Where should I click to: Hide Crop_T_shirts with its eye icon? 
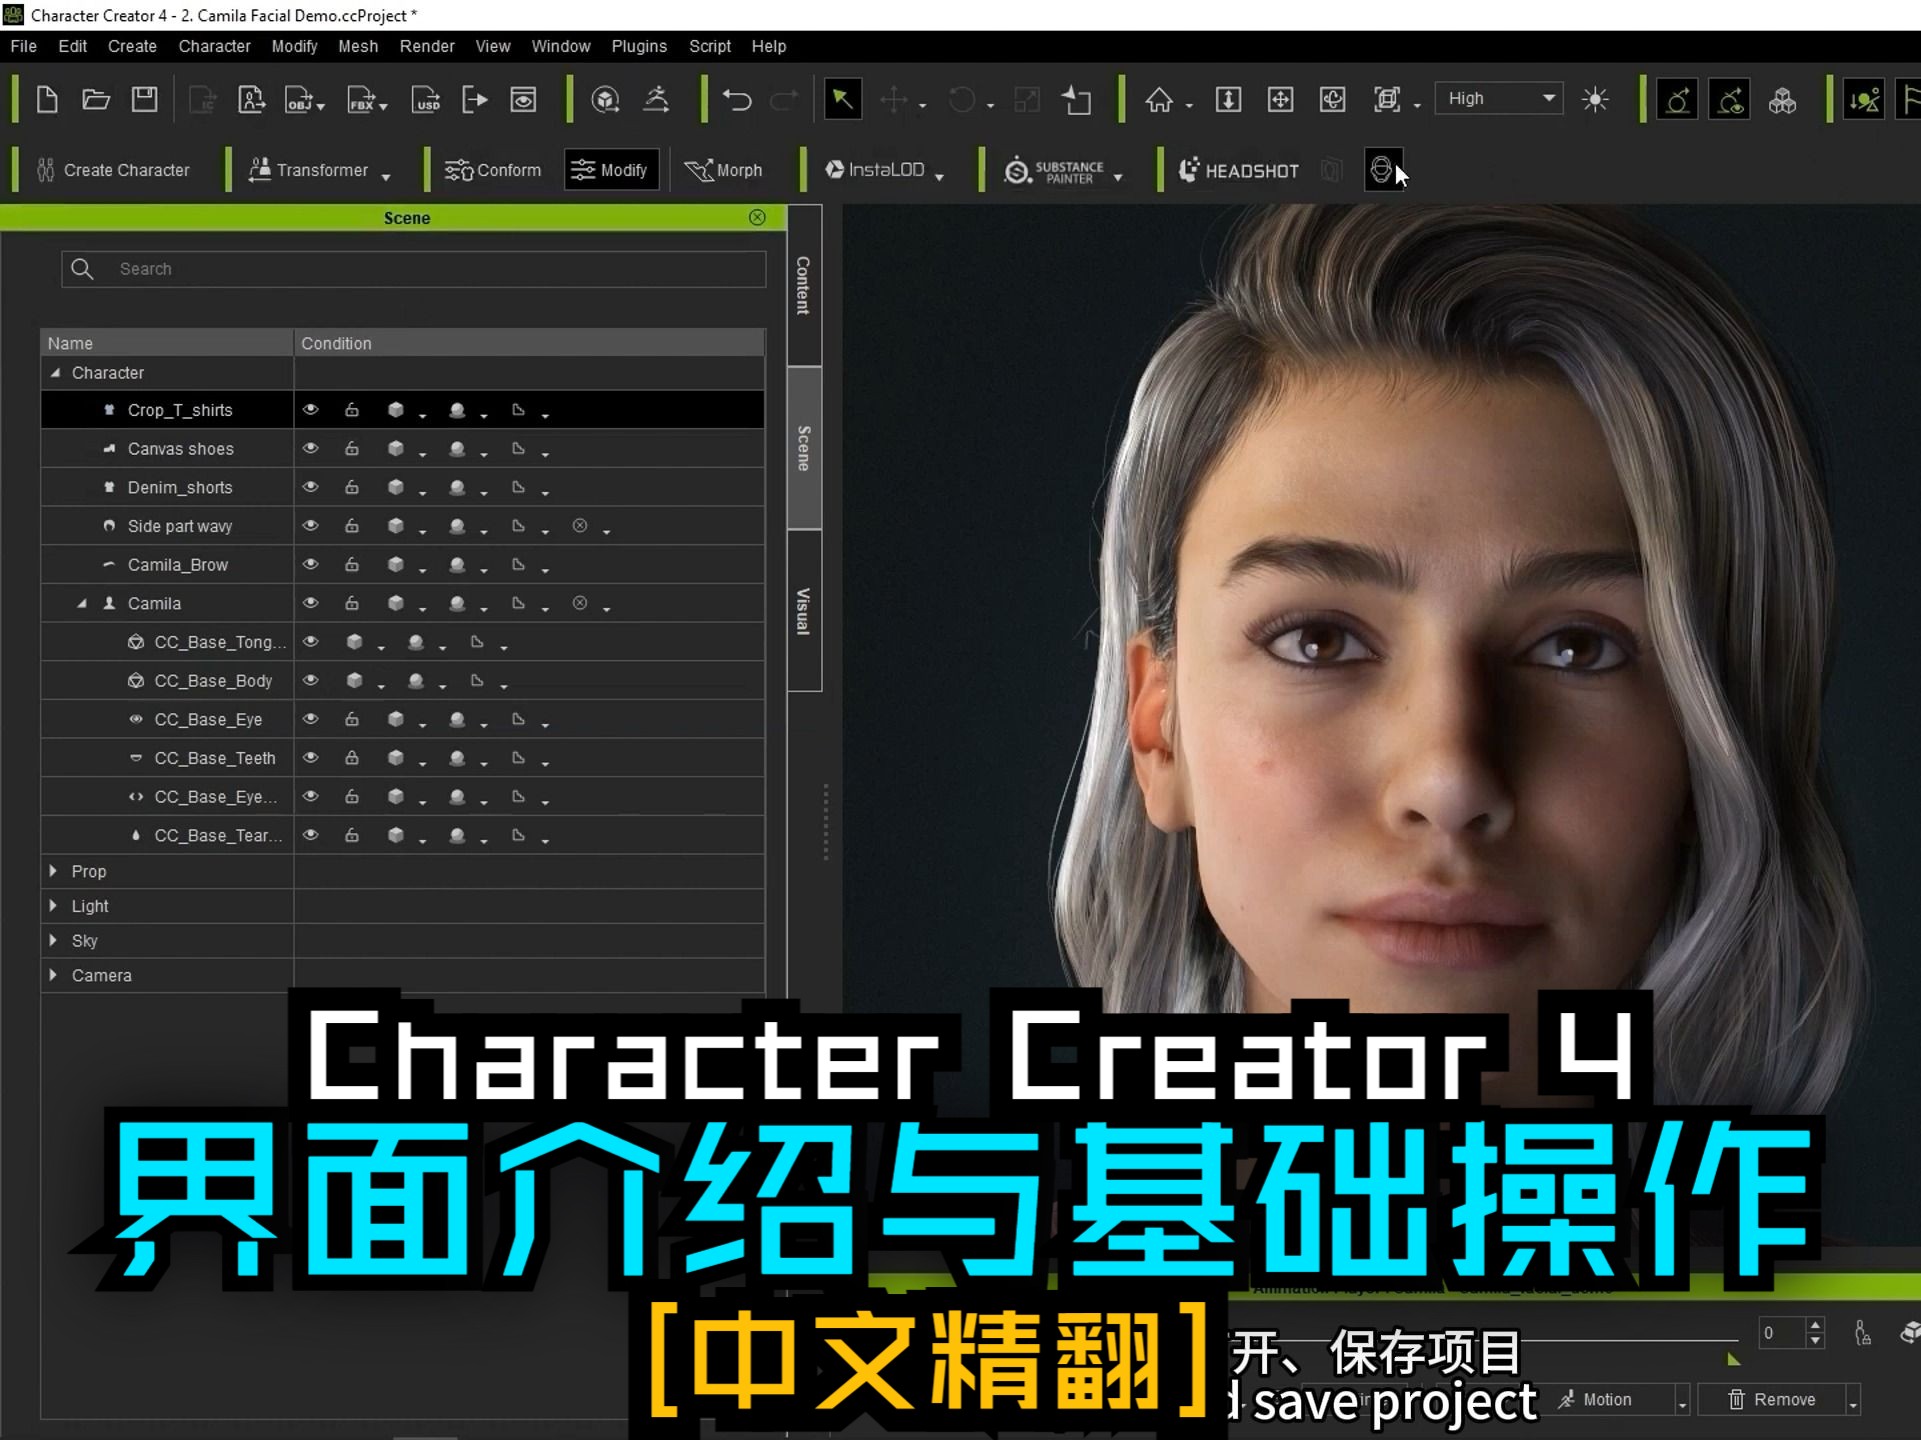311,410
